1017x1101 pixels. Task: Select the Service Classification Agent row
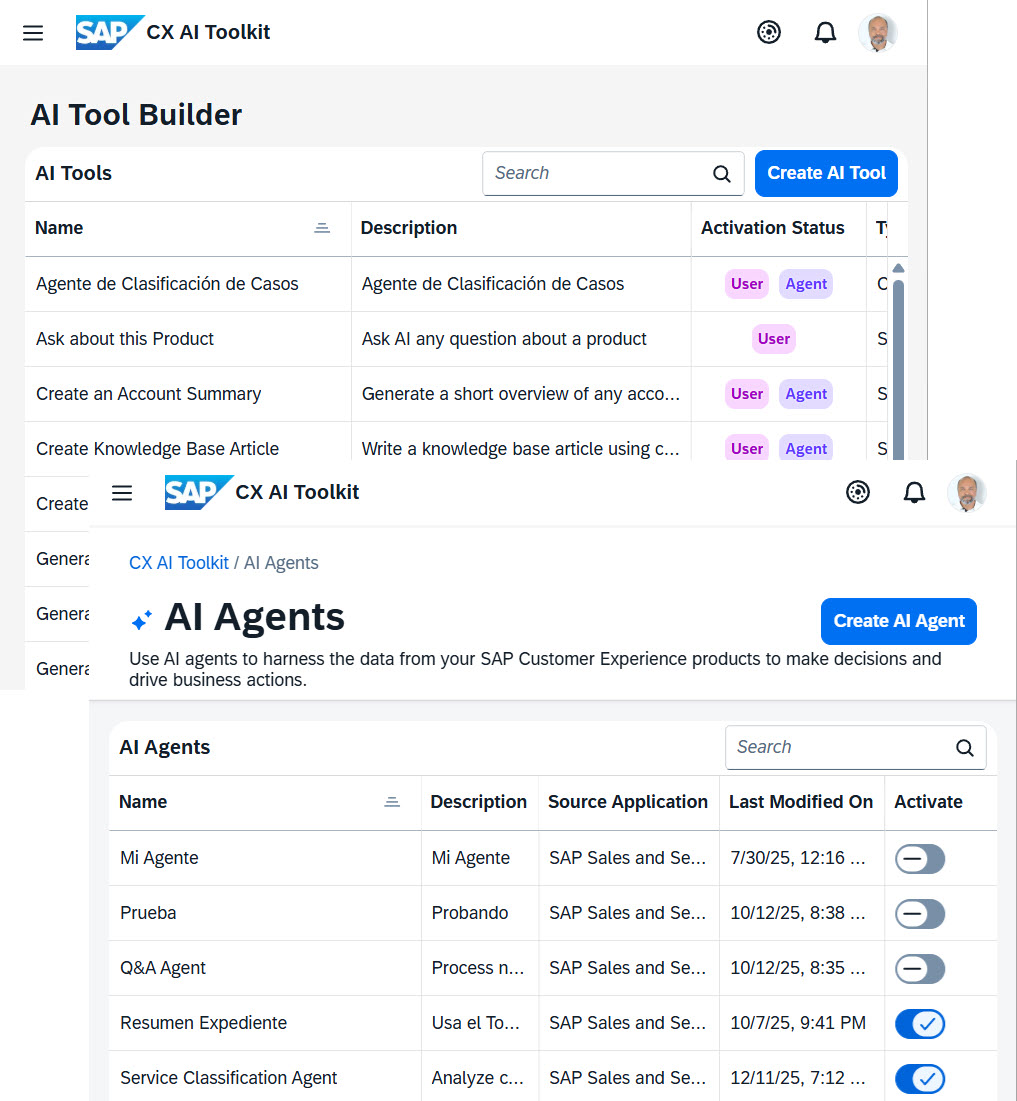(229, 1078)
